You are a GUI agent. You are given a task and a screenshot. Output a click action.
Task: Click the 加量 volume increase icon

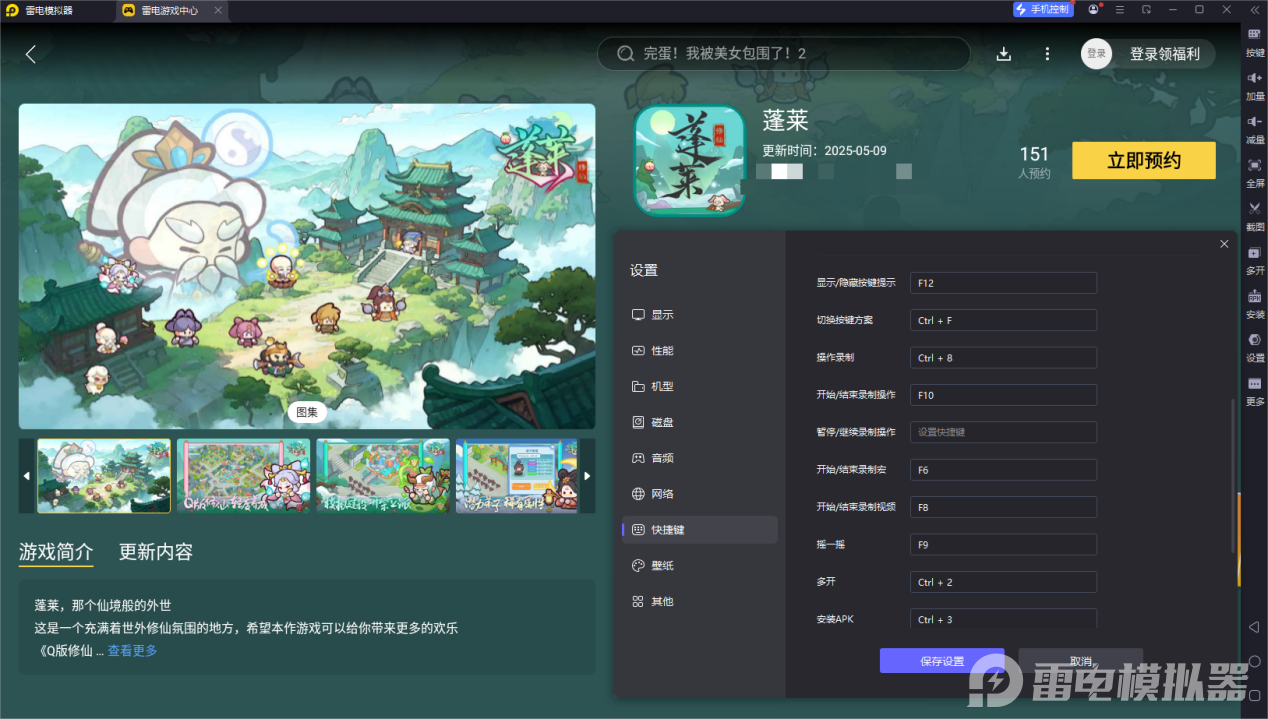pyautogui.click(x=1254, y=84)
